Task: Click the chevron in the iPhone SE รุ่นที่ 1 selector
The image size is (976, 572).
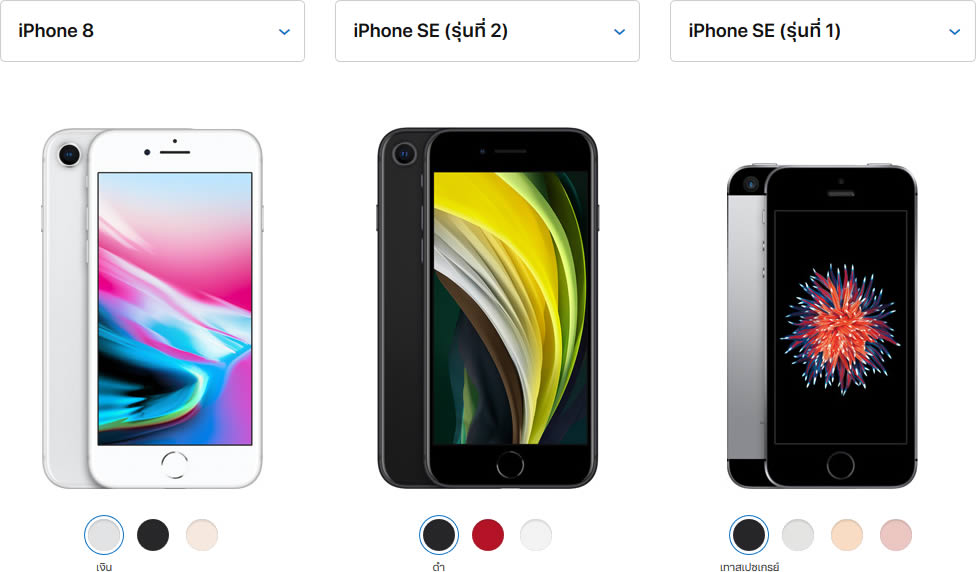Action: point(955,32)
